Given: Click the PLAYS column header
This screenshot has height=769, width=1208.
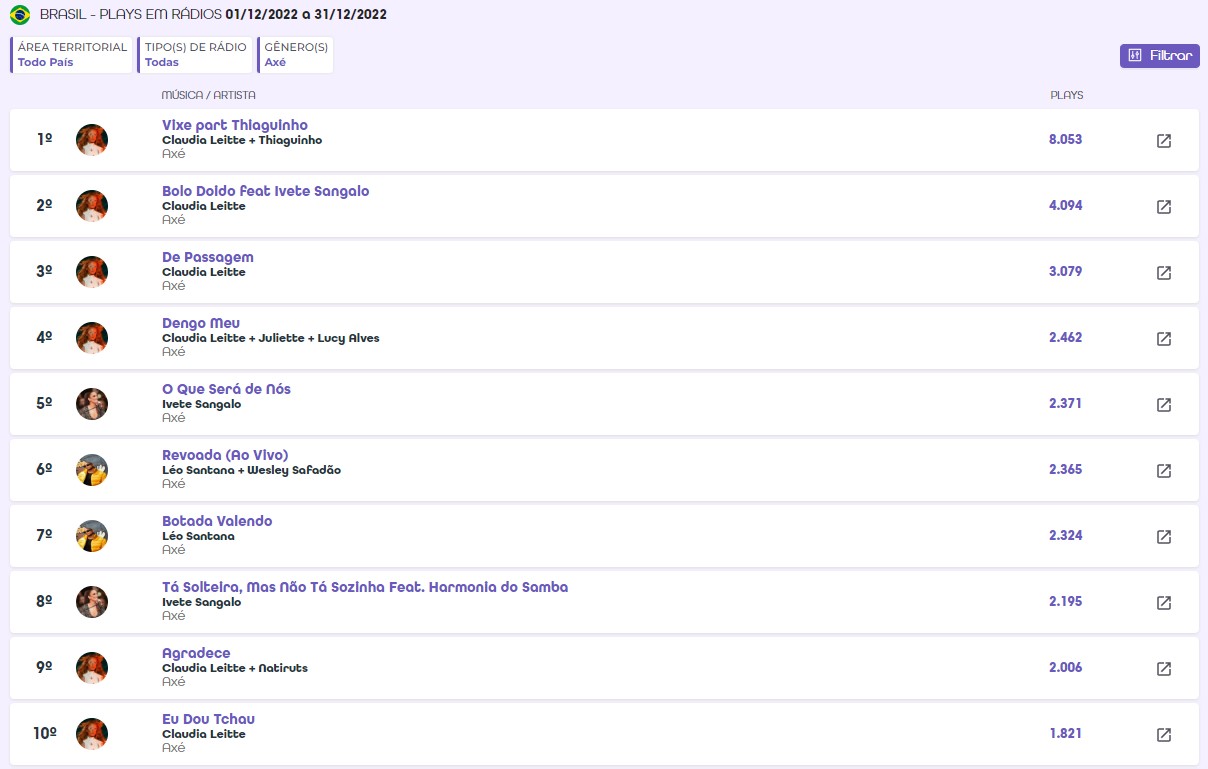Looking at the screenshot, I should coord(1066,96).
